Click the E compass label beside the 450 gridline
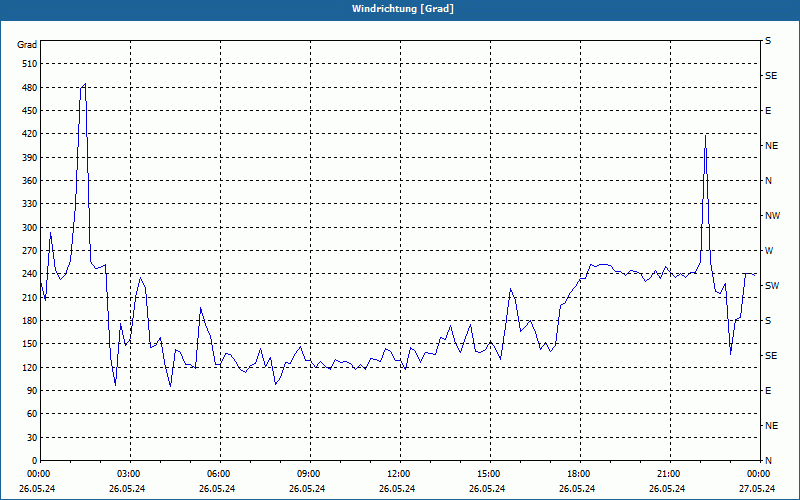 point(768,111)
